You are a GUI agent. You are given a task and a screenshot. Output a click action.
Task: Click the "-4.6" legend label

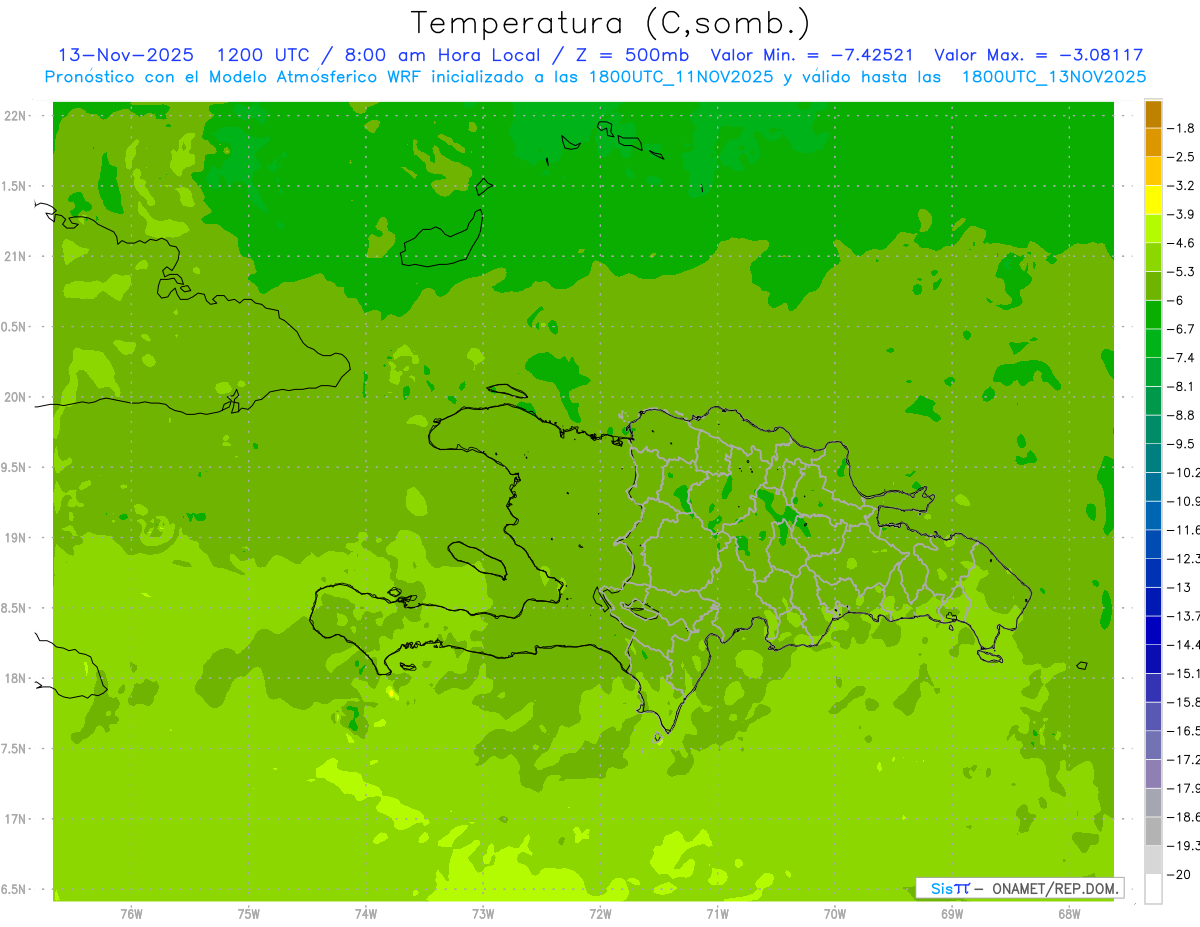[1182, 243]
